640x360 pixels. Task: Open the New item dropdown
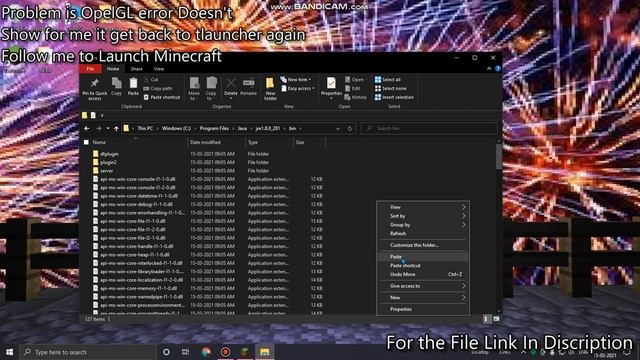click(296, 80)
